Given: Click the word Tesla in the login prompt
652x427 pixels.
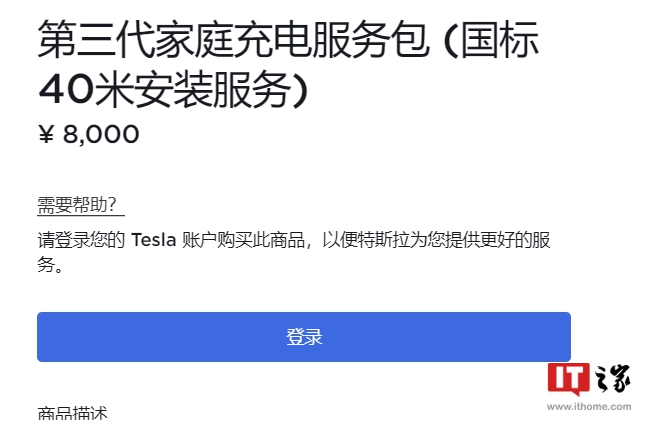Looking at the screenshot, I should [x=154, y=240].
